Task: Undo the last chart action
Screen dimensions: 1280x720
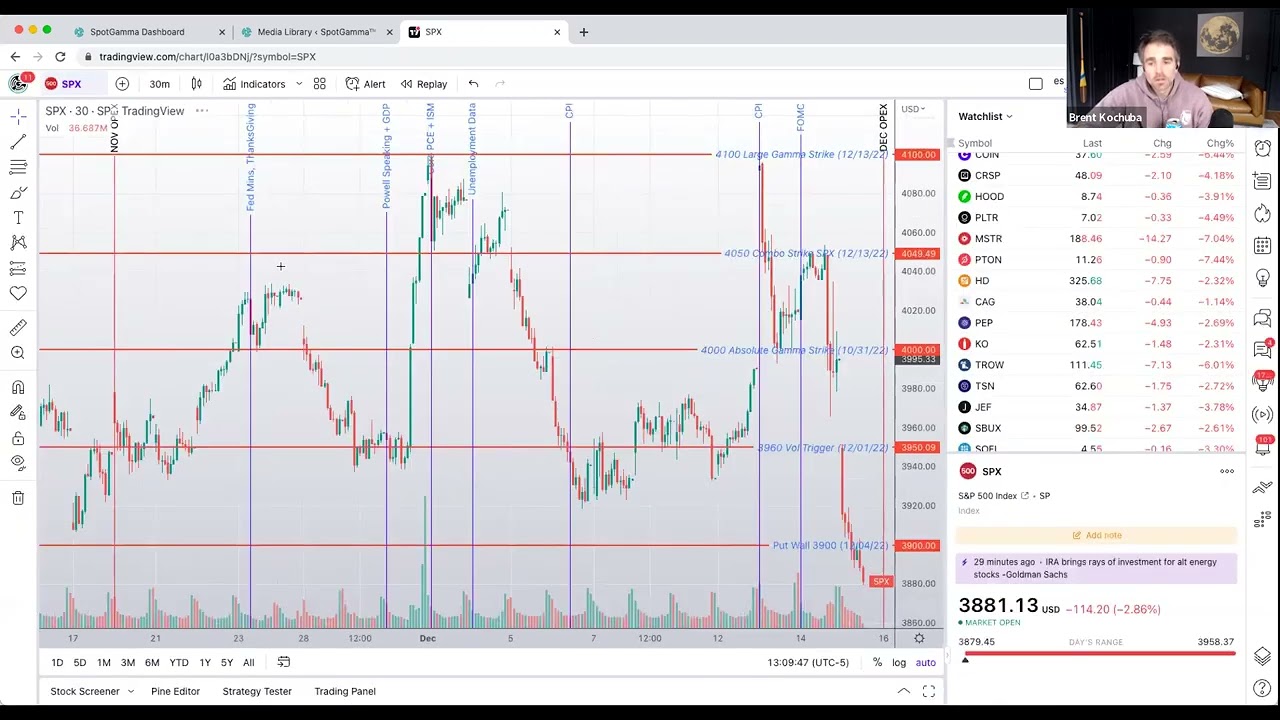Action: [473, 84]
